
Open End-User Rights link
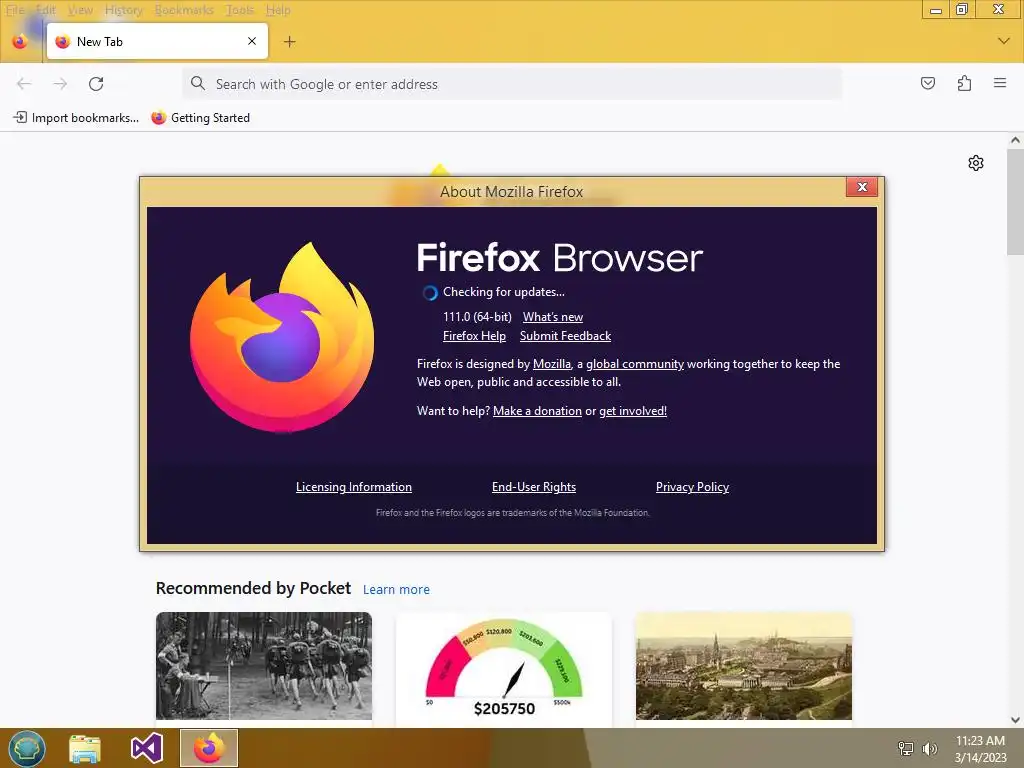[x=534, y=487]
